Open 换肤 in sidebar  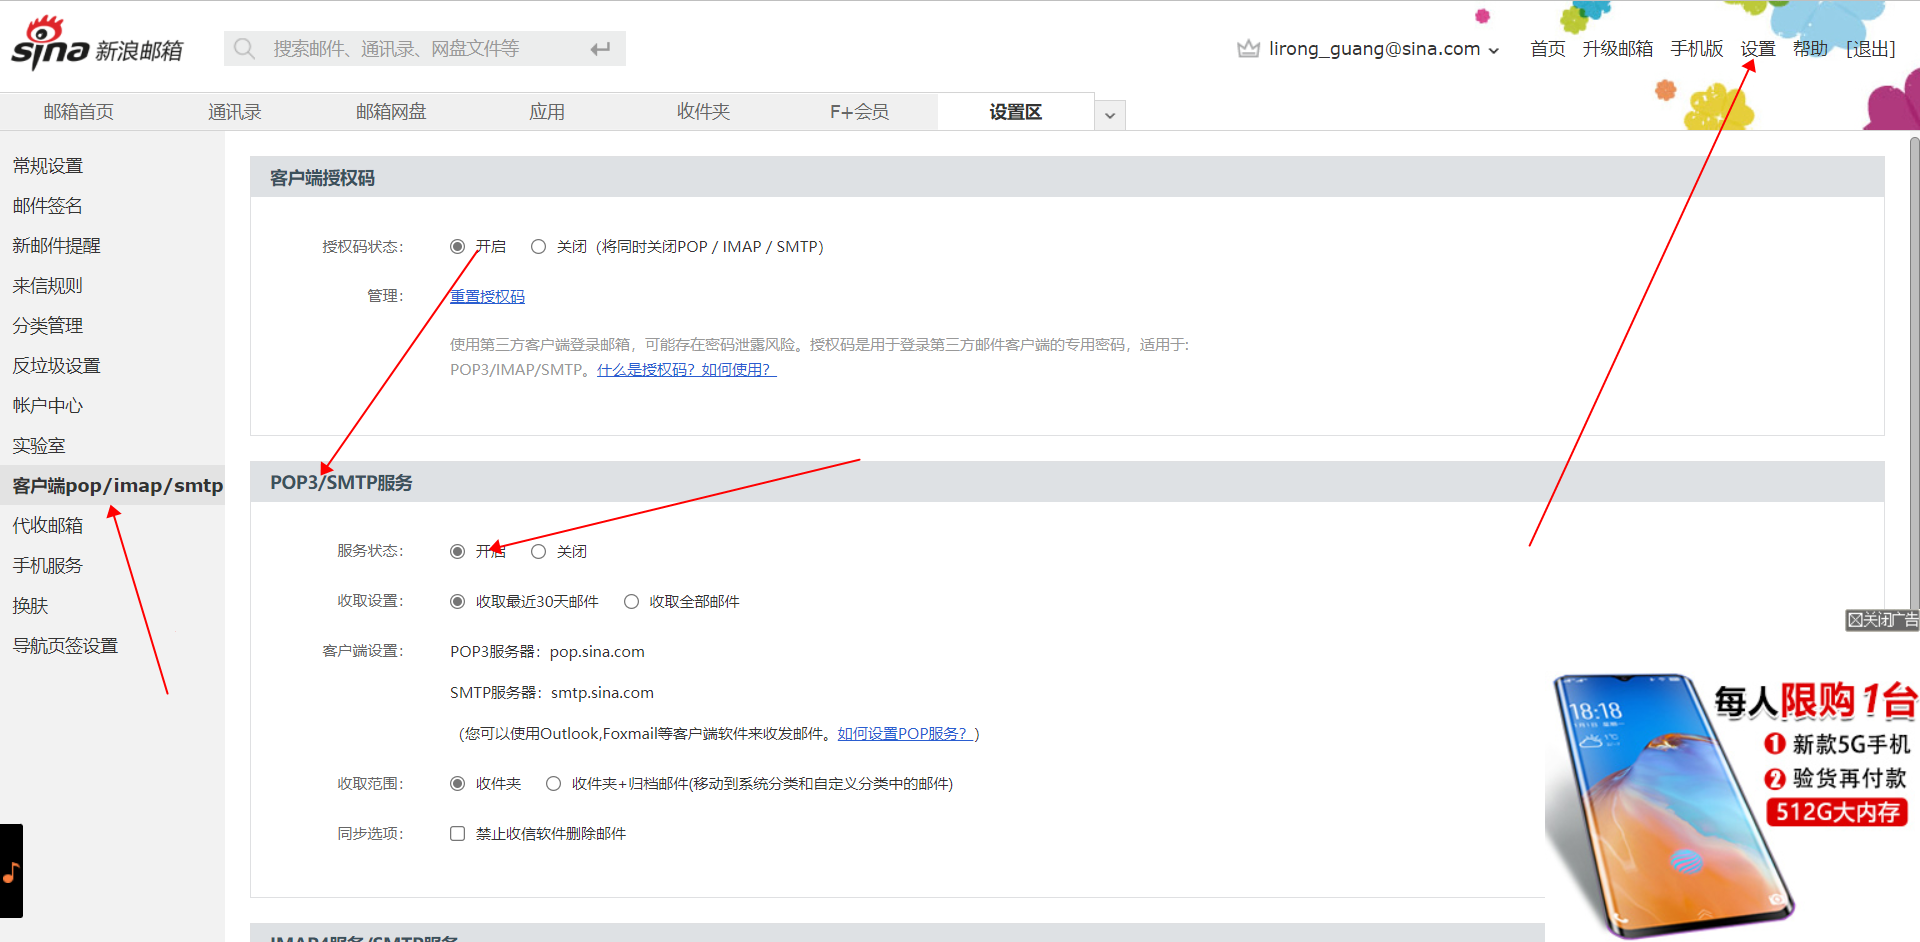point(30,606)
